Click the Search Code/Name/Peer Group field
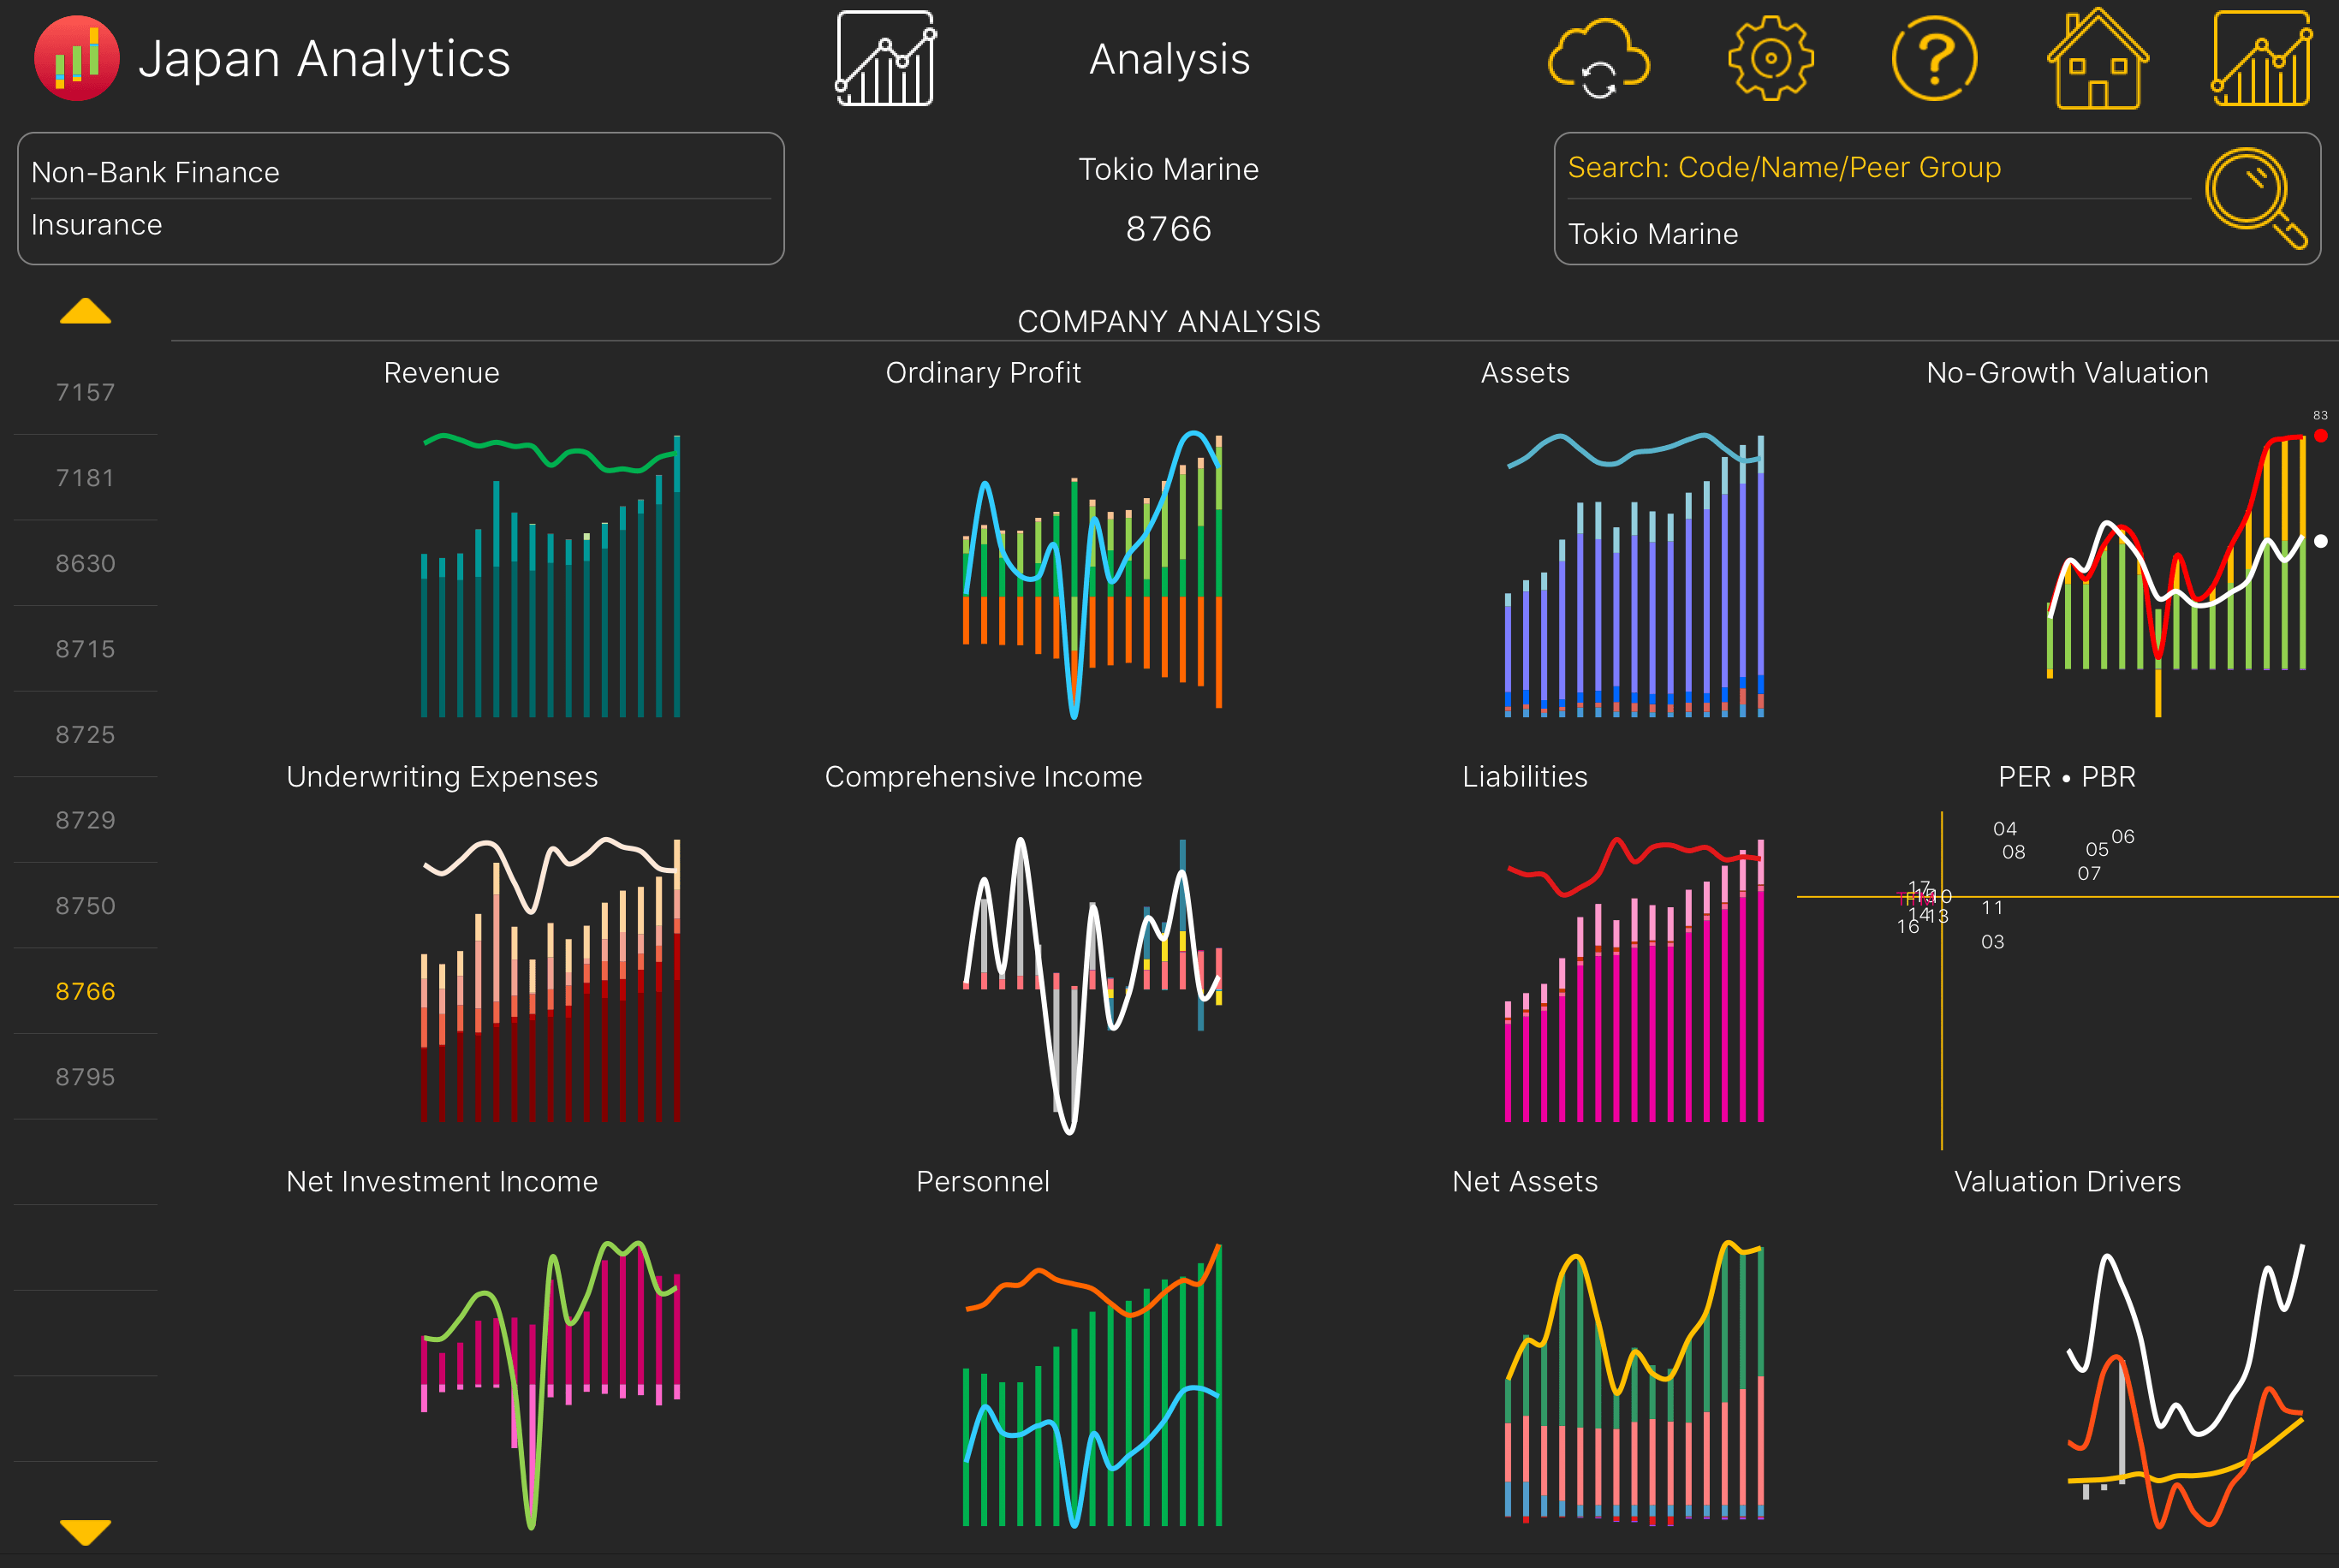The height and width of the screenshot is (1568, 2339). click(1870, 168)
